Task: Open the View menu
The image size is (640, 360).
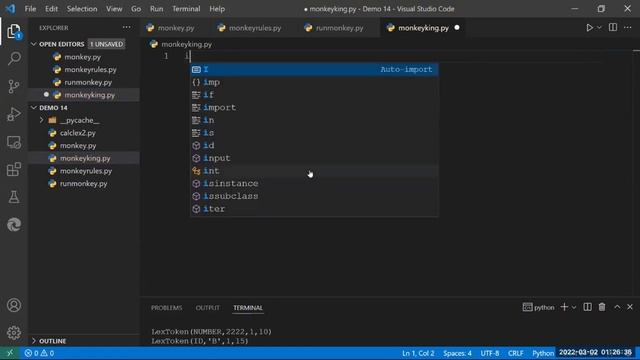Action: click(x=114, y=9)
